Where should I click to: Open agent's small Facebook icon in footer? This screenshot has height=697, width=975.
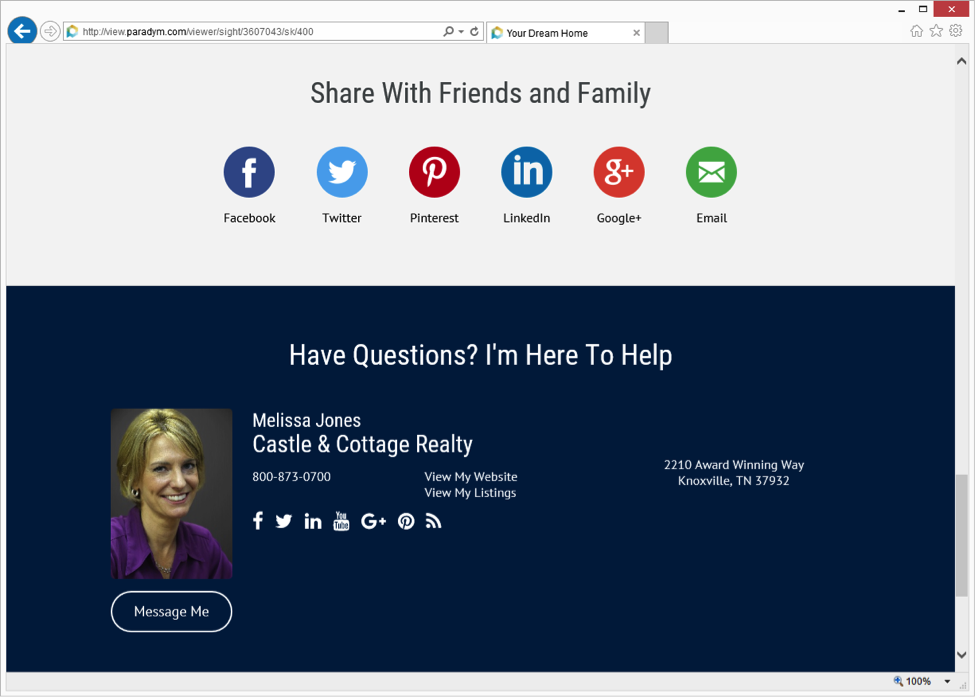click(258, 521)
